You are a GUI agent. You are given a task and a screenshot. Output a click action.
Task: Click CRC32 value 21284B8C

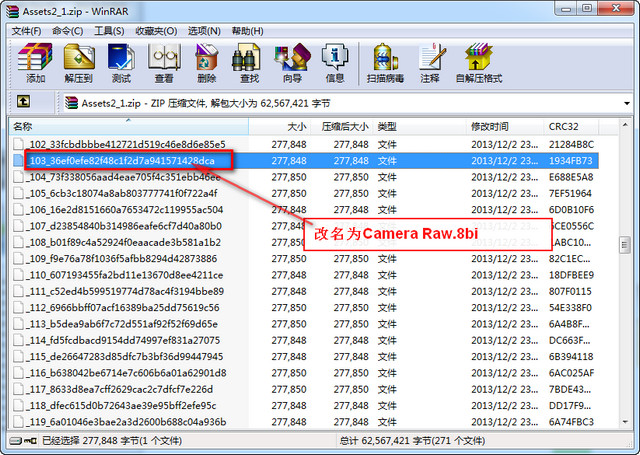(571, 144)
